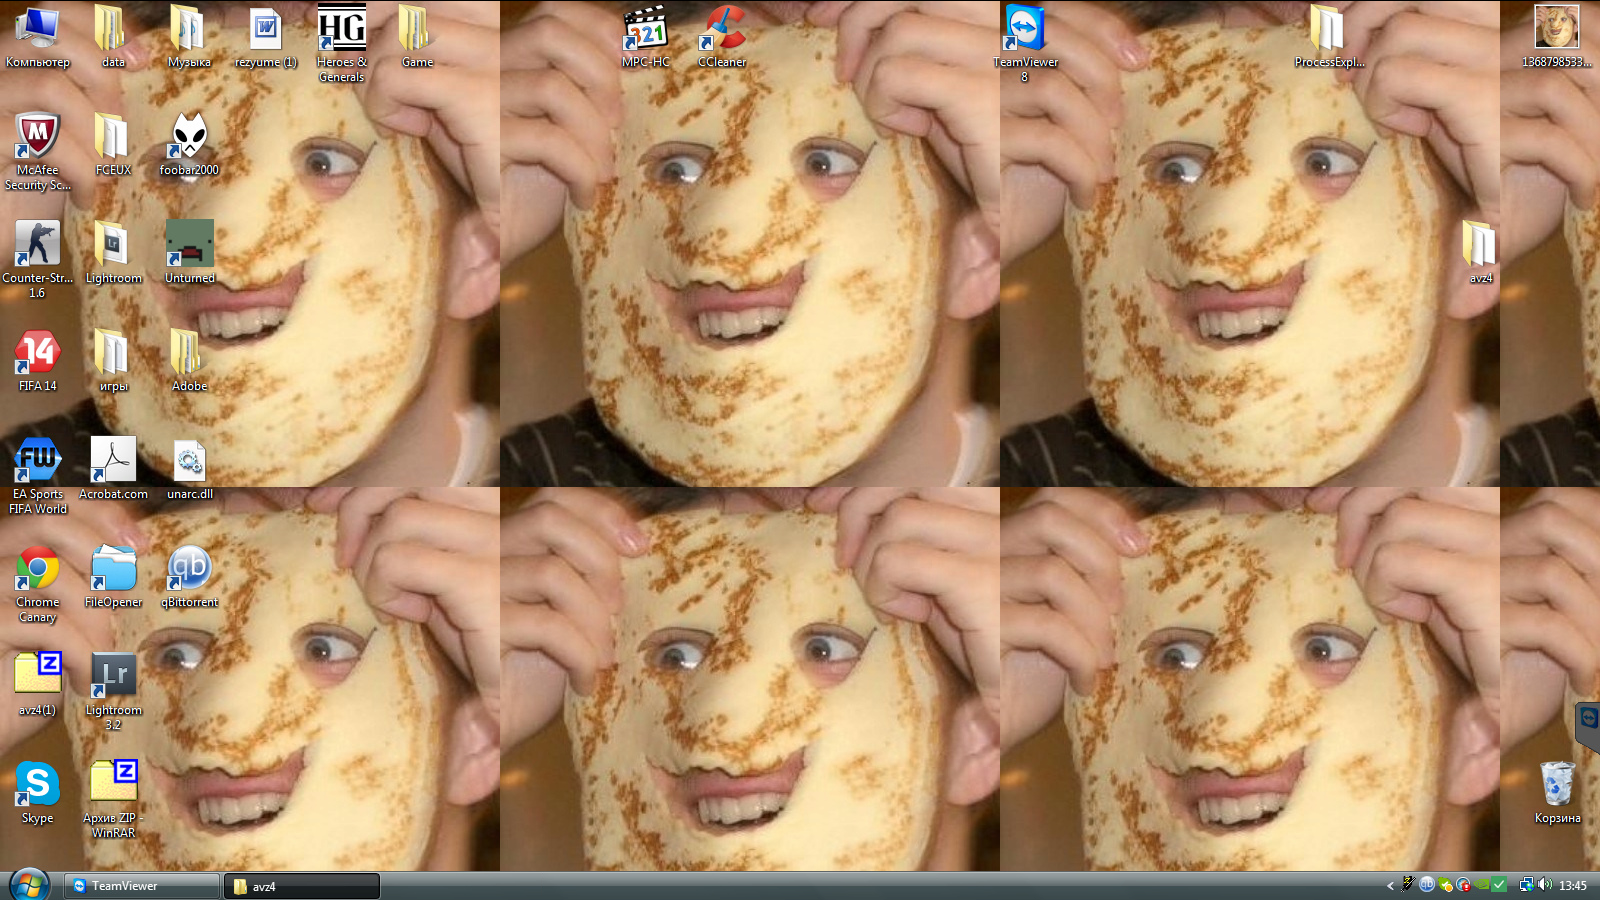The image size is (1600, 900).
Task: Launch qBittorrent desktop shortcut
Action: coord(189,577)
